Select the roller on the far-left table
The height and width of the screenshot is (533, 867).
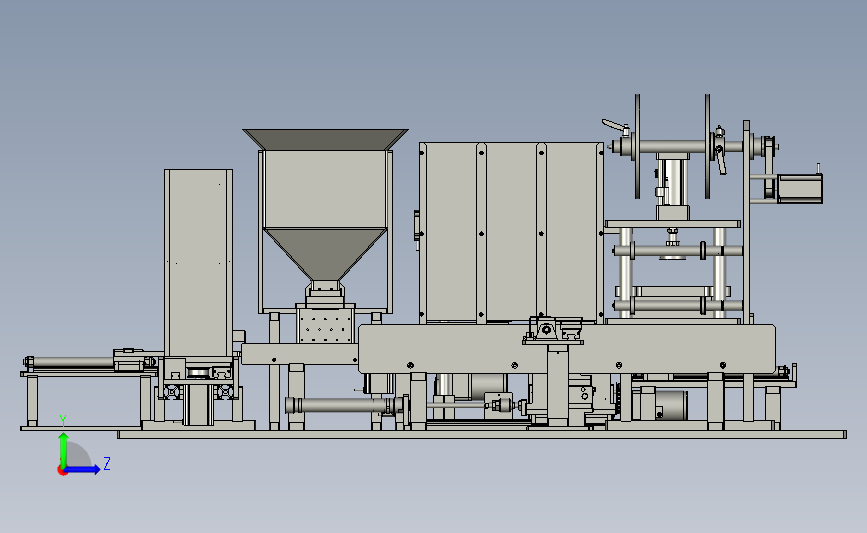pyautogui.click(x=72, y=363)
